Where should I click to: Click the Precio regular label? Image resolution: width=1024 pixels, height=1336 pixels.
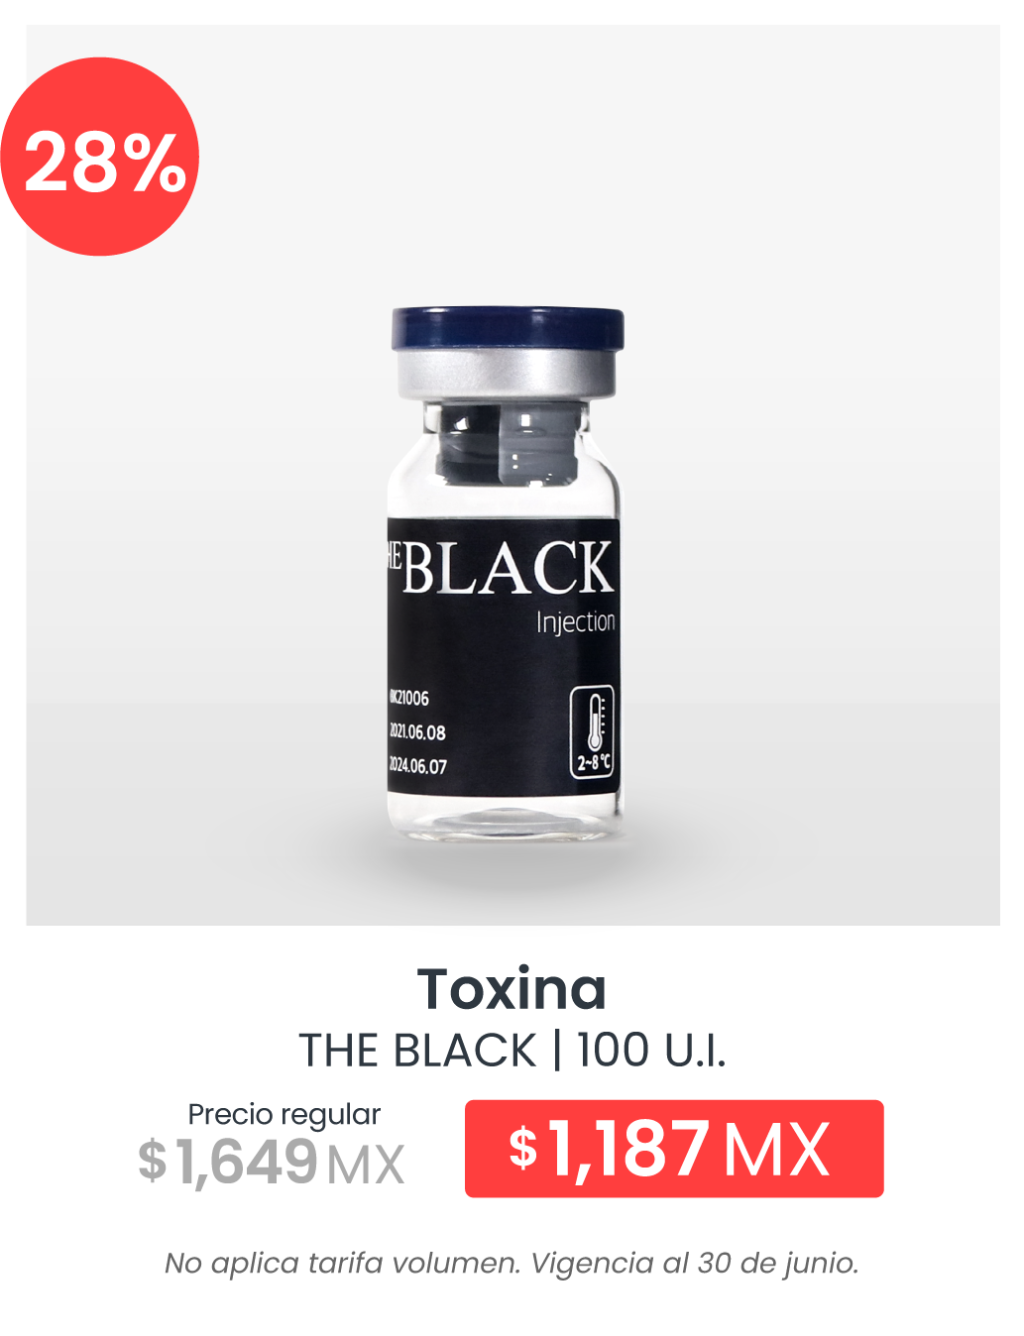284,1114
